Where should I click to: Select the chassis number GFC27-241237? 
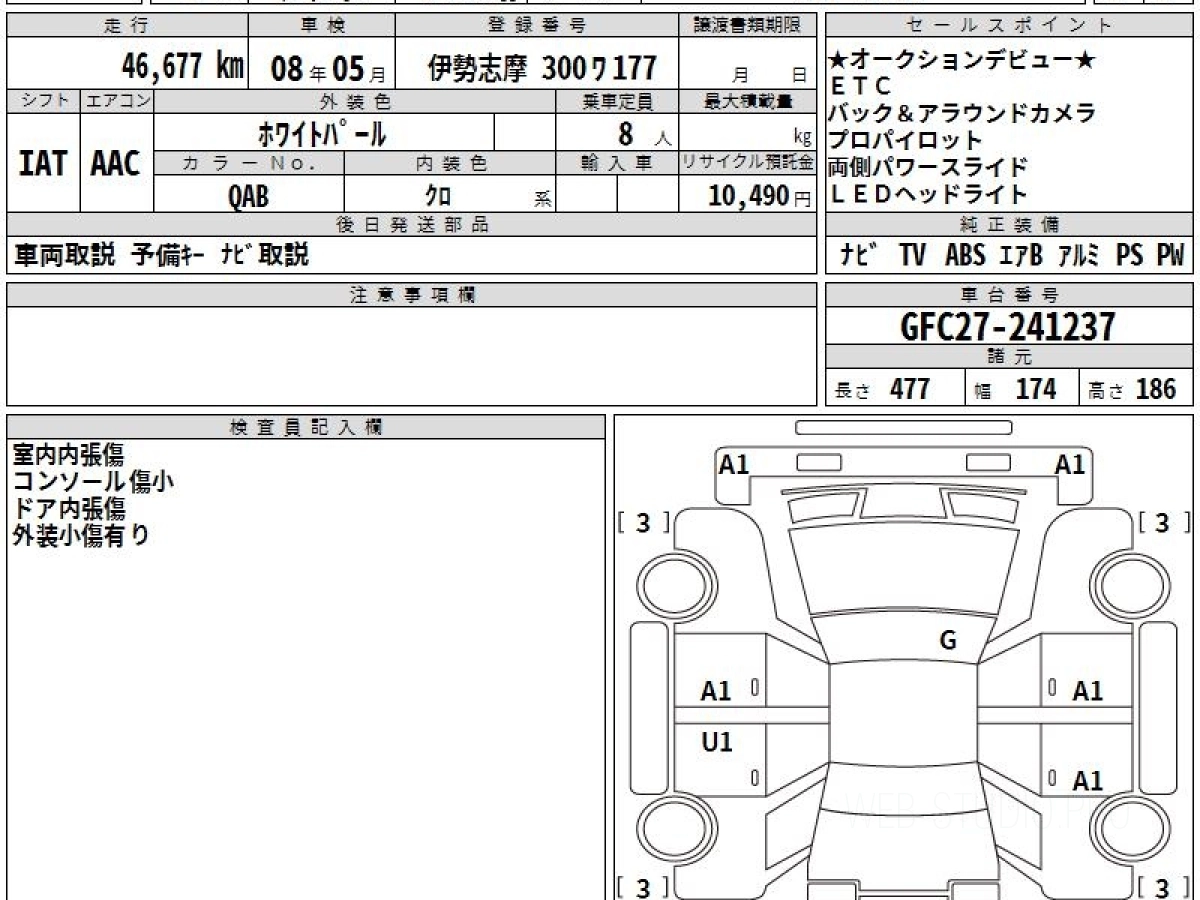pos(1008,327)
